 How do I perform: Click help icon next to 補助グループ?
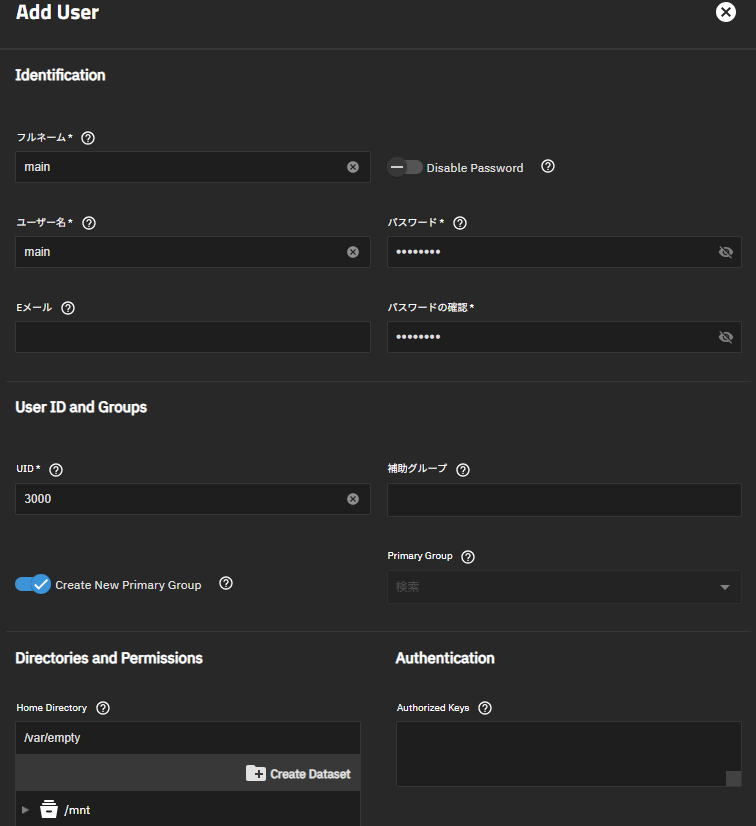pyautogui.click(x=463, y=470)
